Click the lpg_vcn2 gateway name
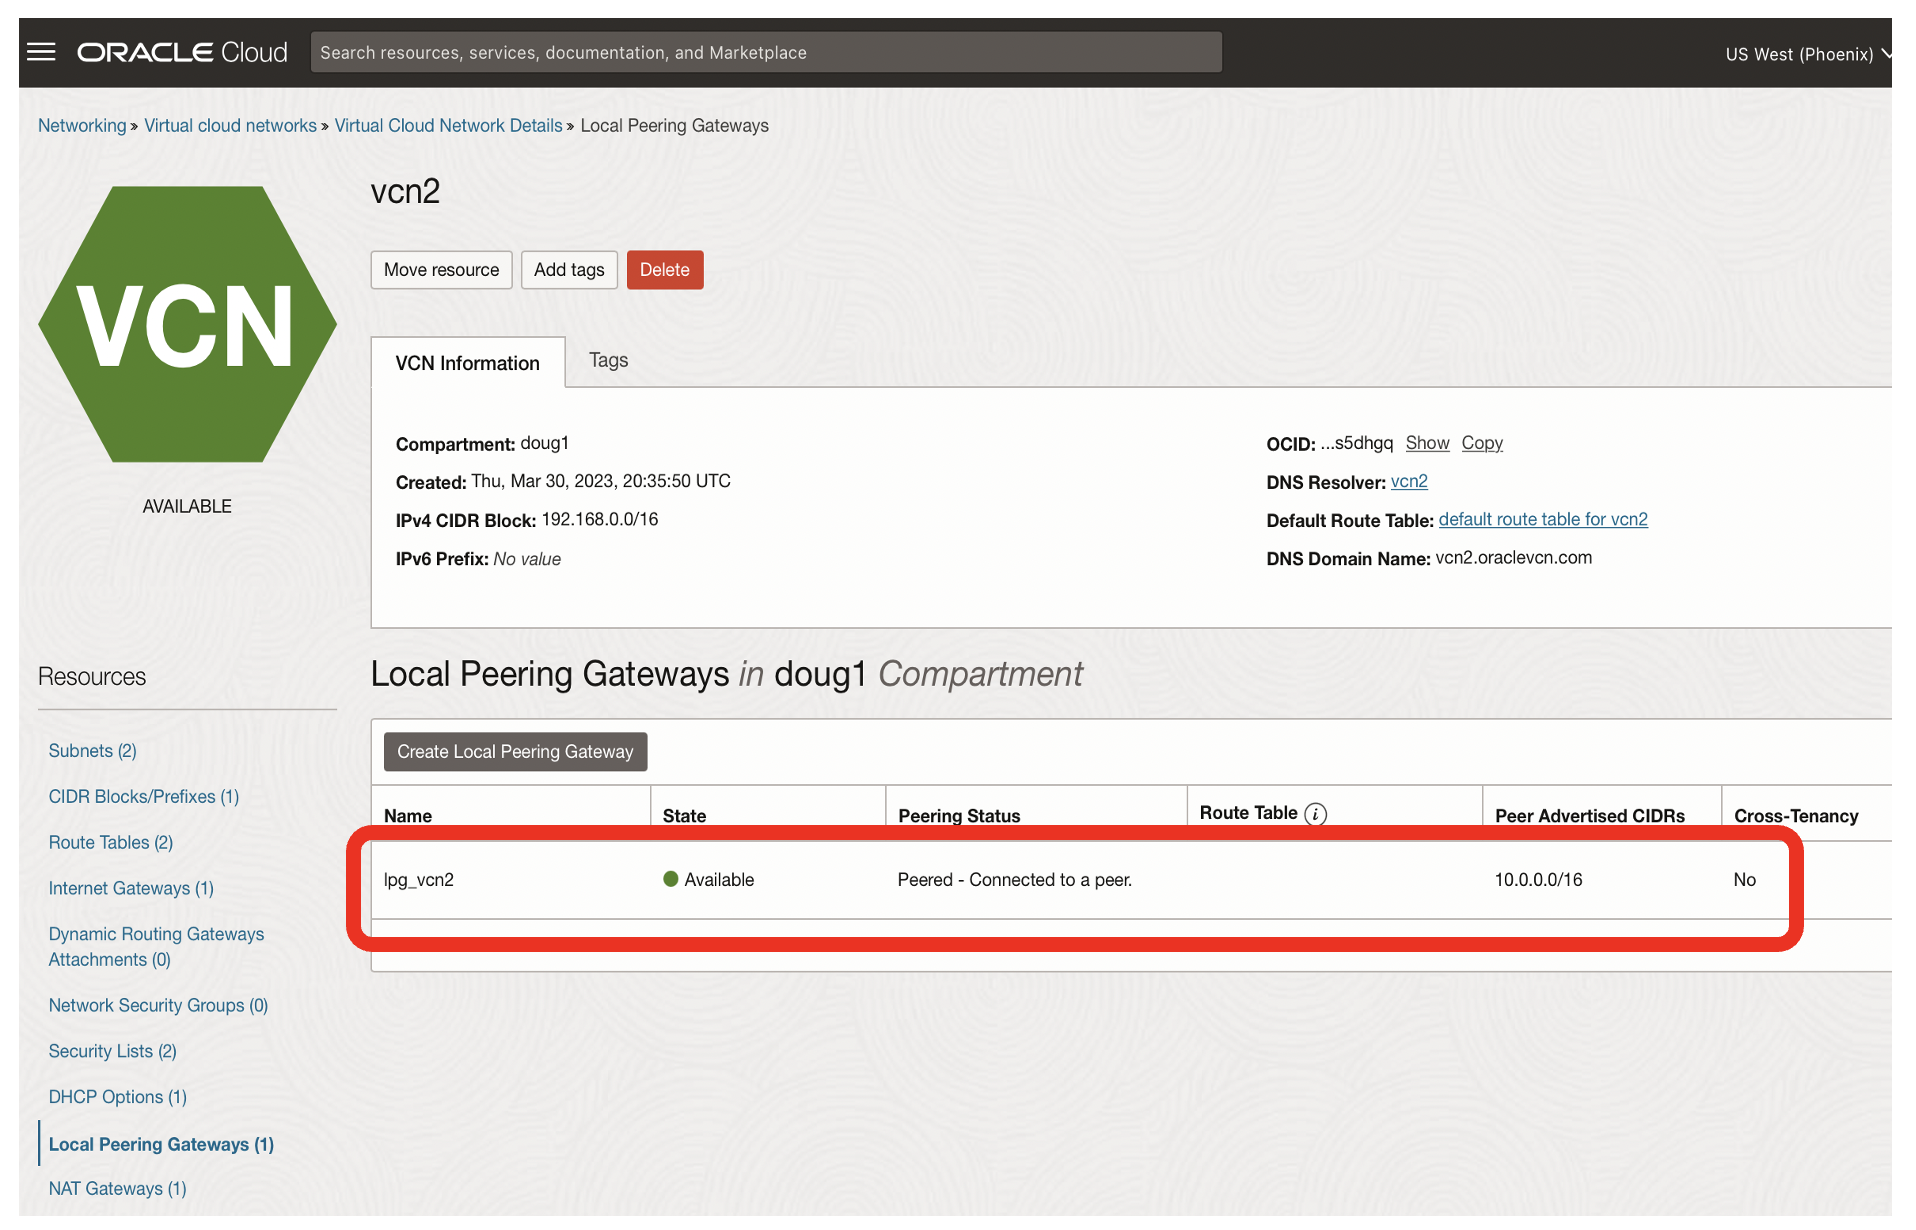The height and width of the screenshot is (1230, 1916). pos(419,880)
